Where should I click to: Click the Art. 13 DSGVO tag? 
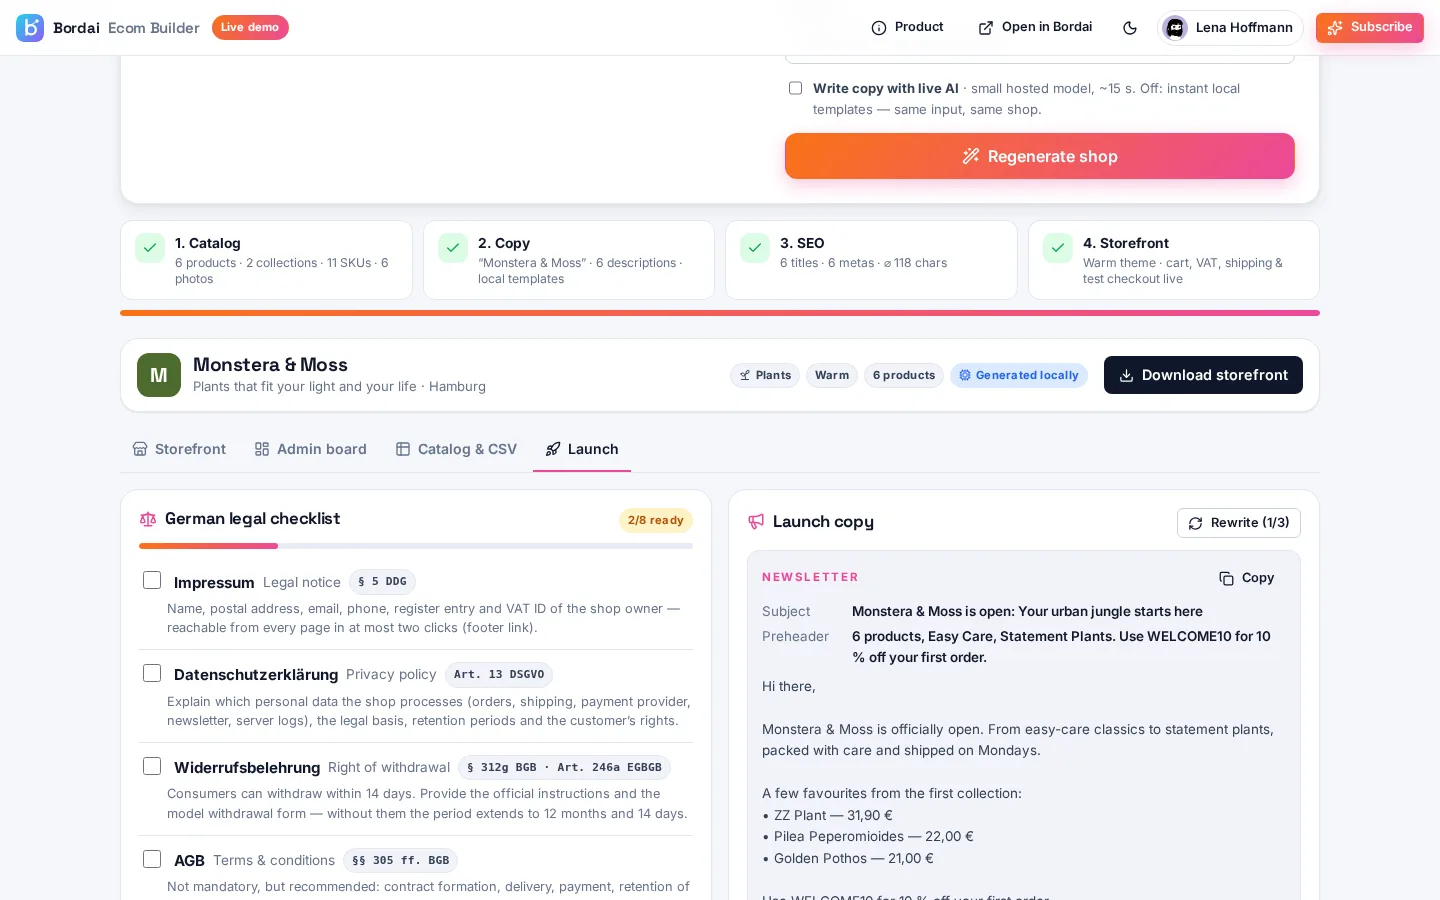click(499, 675)
